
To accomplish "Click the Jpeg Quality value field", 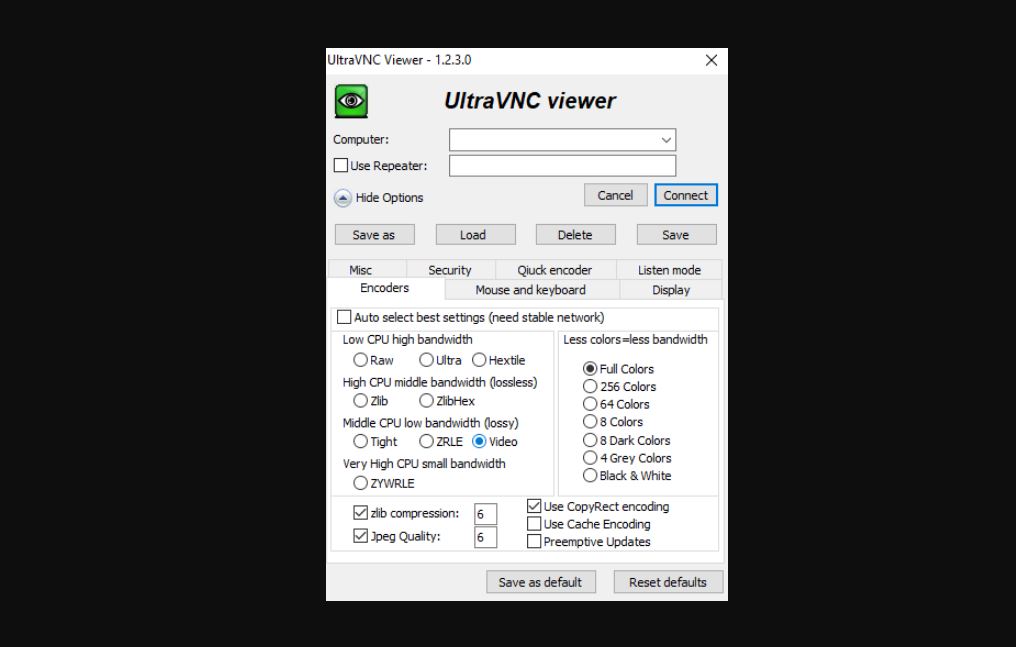I will (484, 537).
